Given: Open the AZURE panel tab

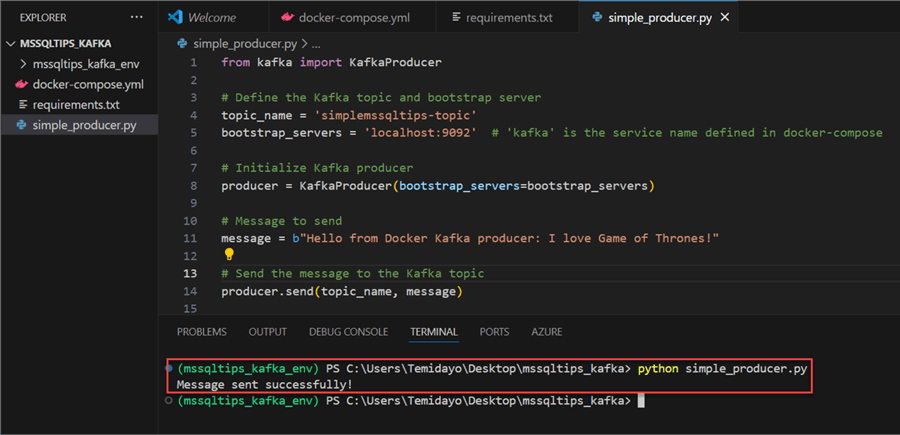Looking at the screenshot, I should pos(546,332).
